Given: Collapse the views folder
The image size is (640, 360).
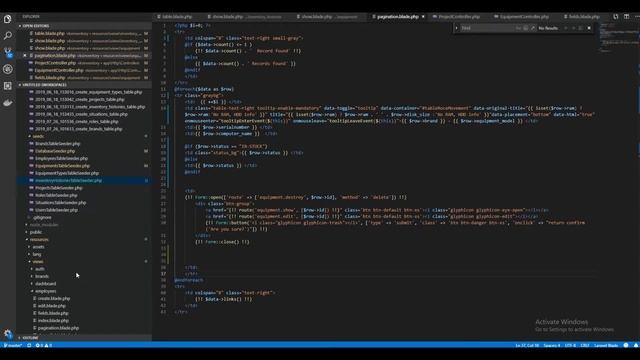Looking at the screenshot, I should click(x=38, y=262).
